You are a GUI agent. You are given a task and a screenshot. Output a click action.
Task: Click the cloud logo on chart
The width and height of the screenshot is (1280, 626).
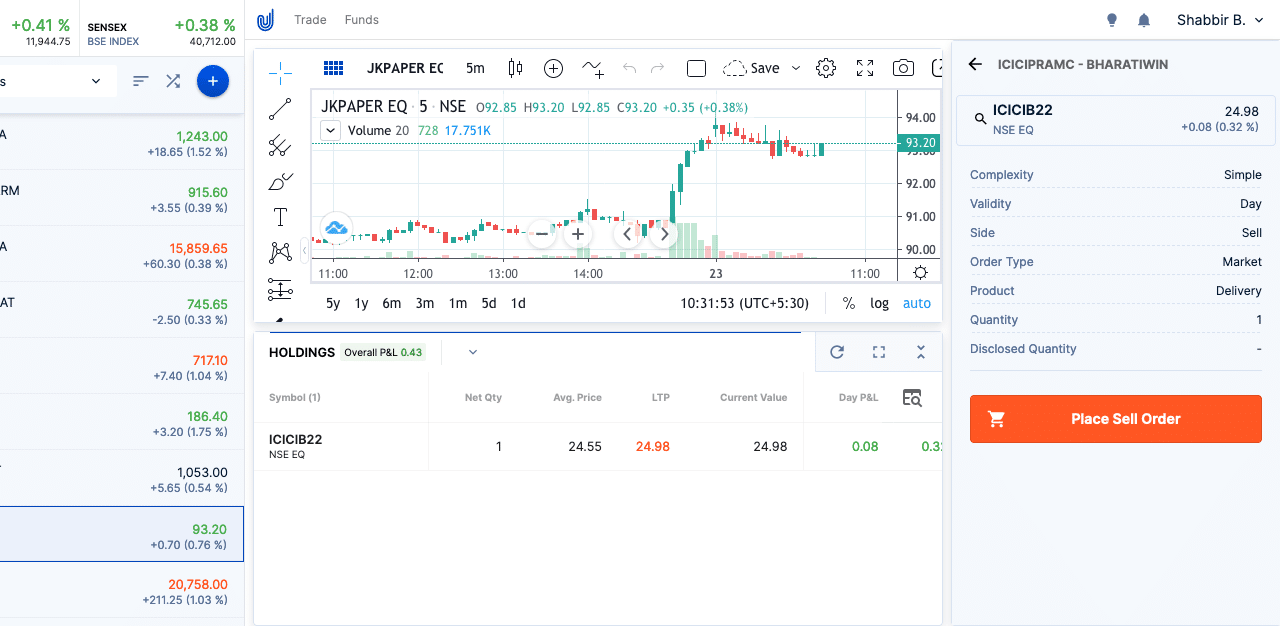click(336, 229)
